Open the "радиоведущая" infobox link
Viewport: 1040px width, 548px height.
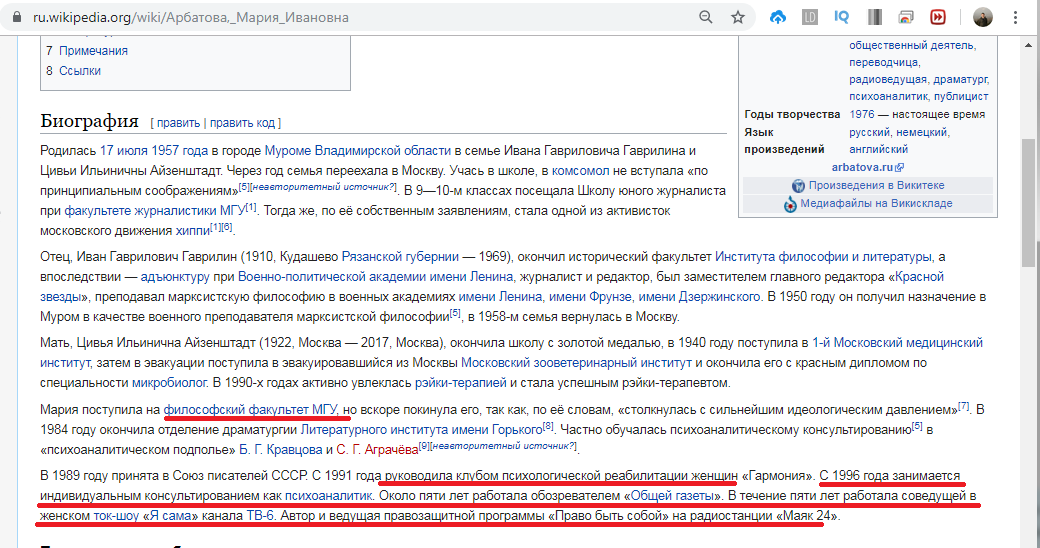[888, 79]
